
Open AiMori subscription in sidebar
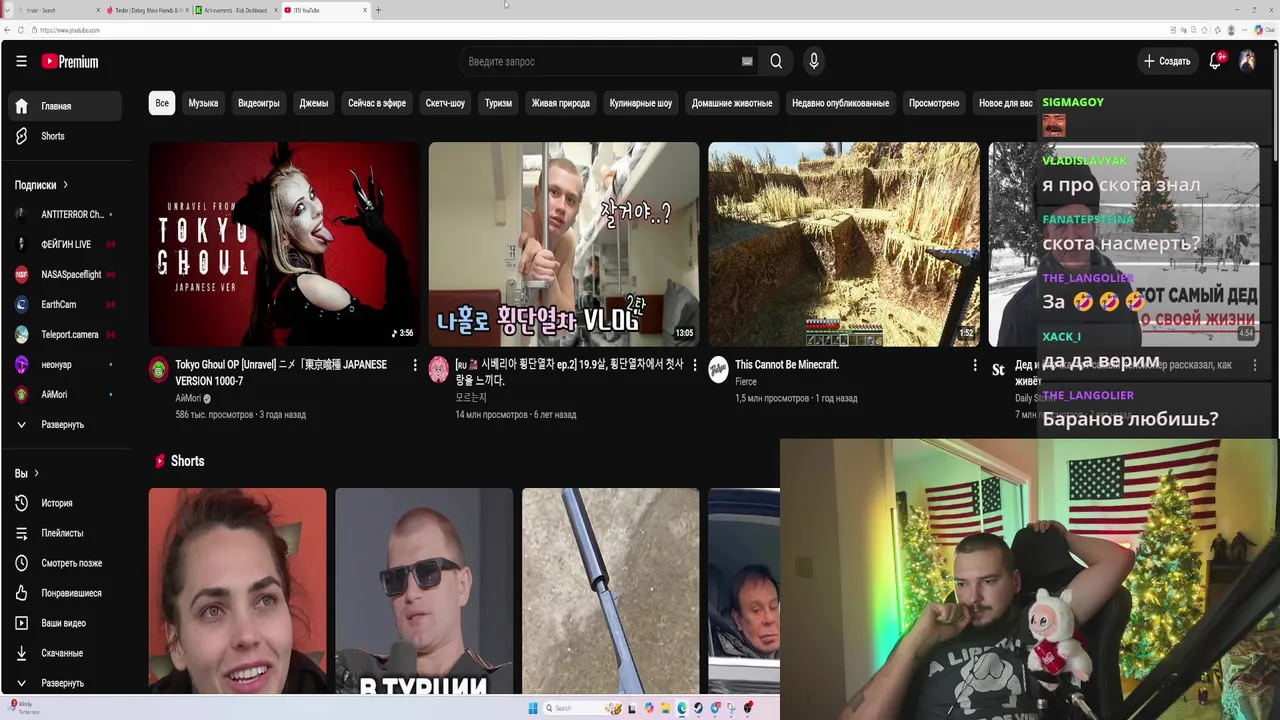[x=66, y=394]
